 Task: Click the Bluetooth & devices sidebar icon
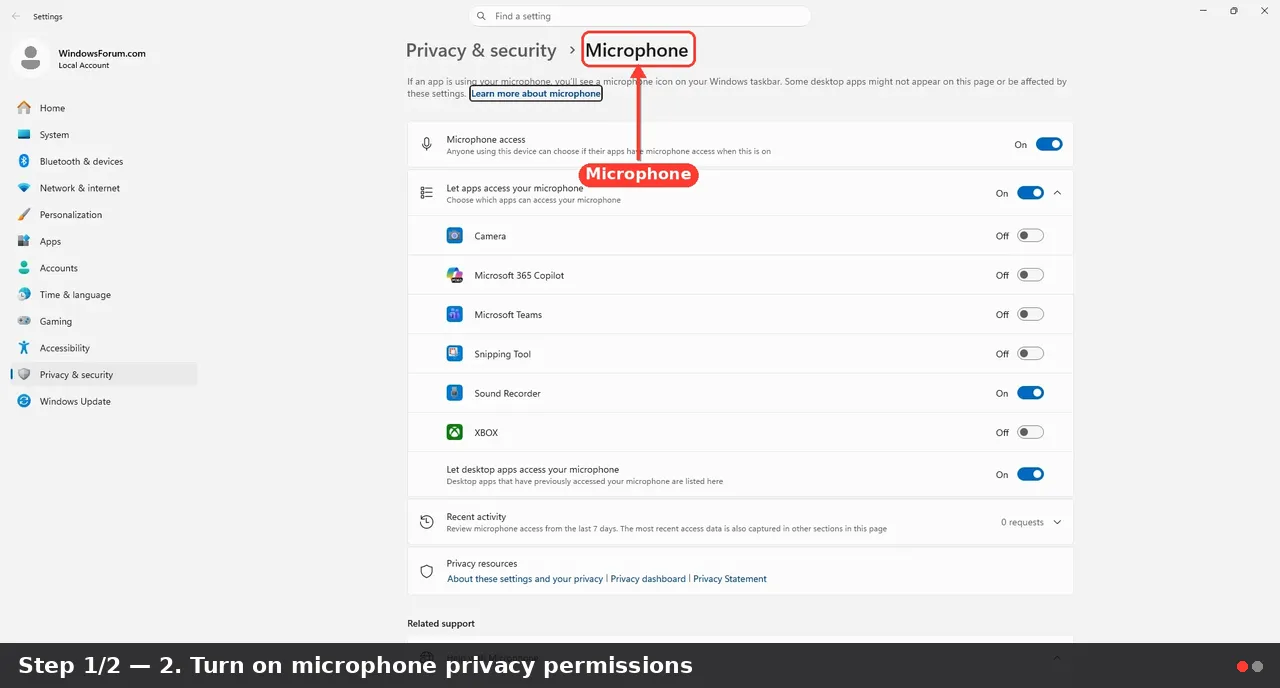click(x=24, y=161)
